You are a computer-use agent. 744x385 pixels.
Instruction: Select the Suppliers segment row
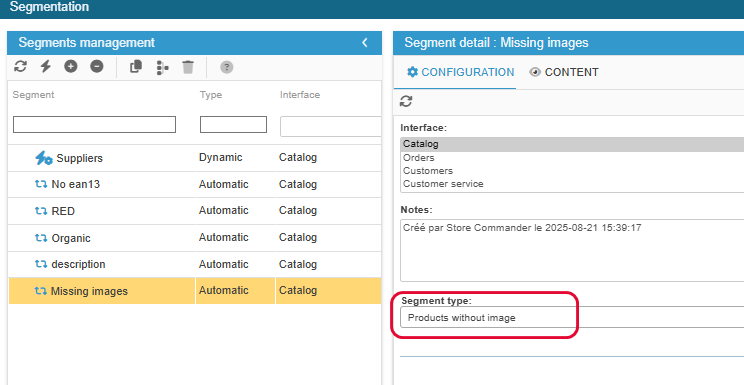click(x=195, y=158)
